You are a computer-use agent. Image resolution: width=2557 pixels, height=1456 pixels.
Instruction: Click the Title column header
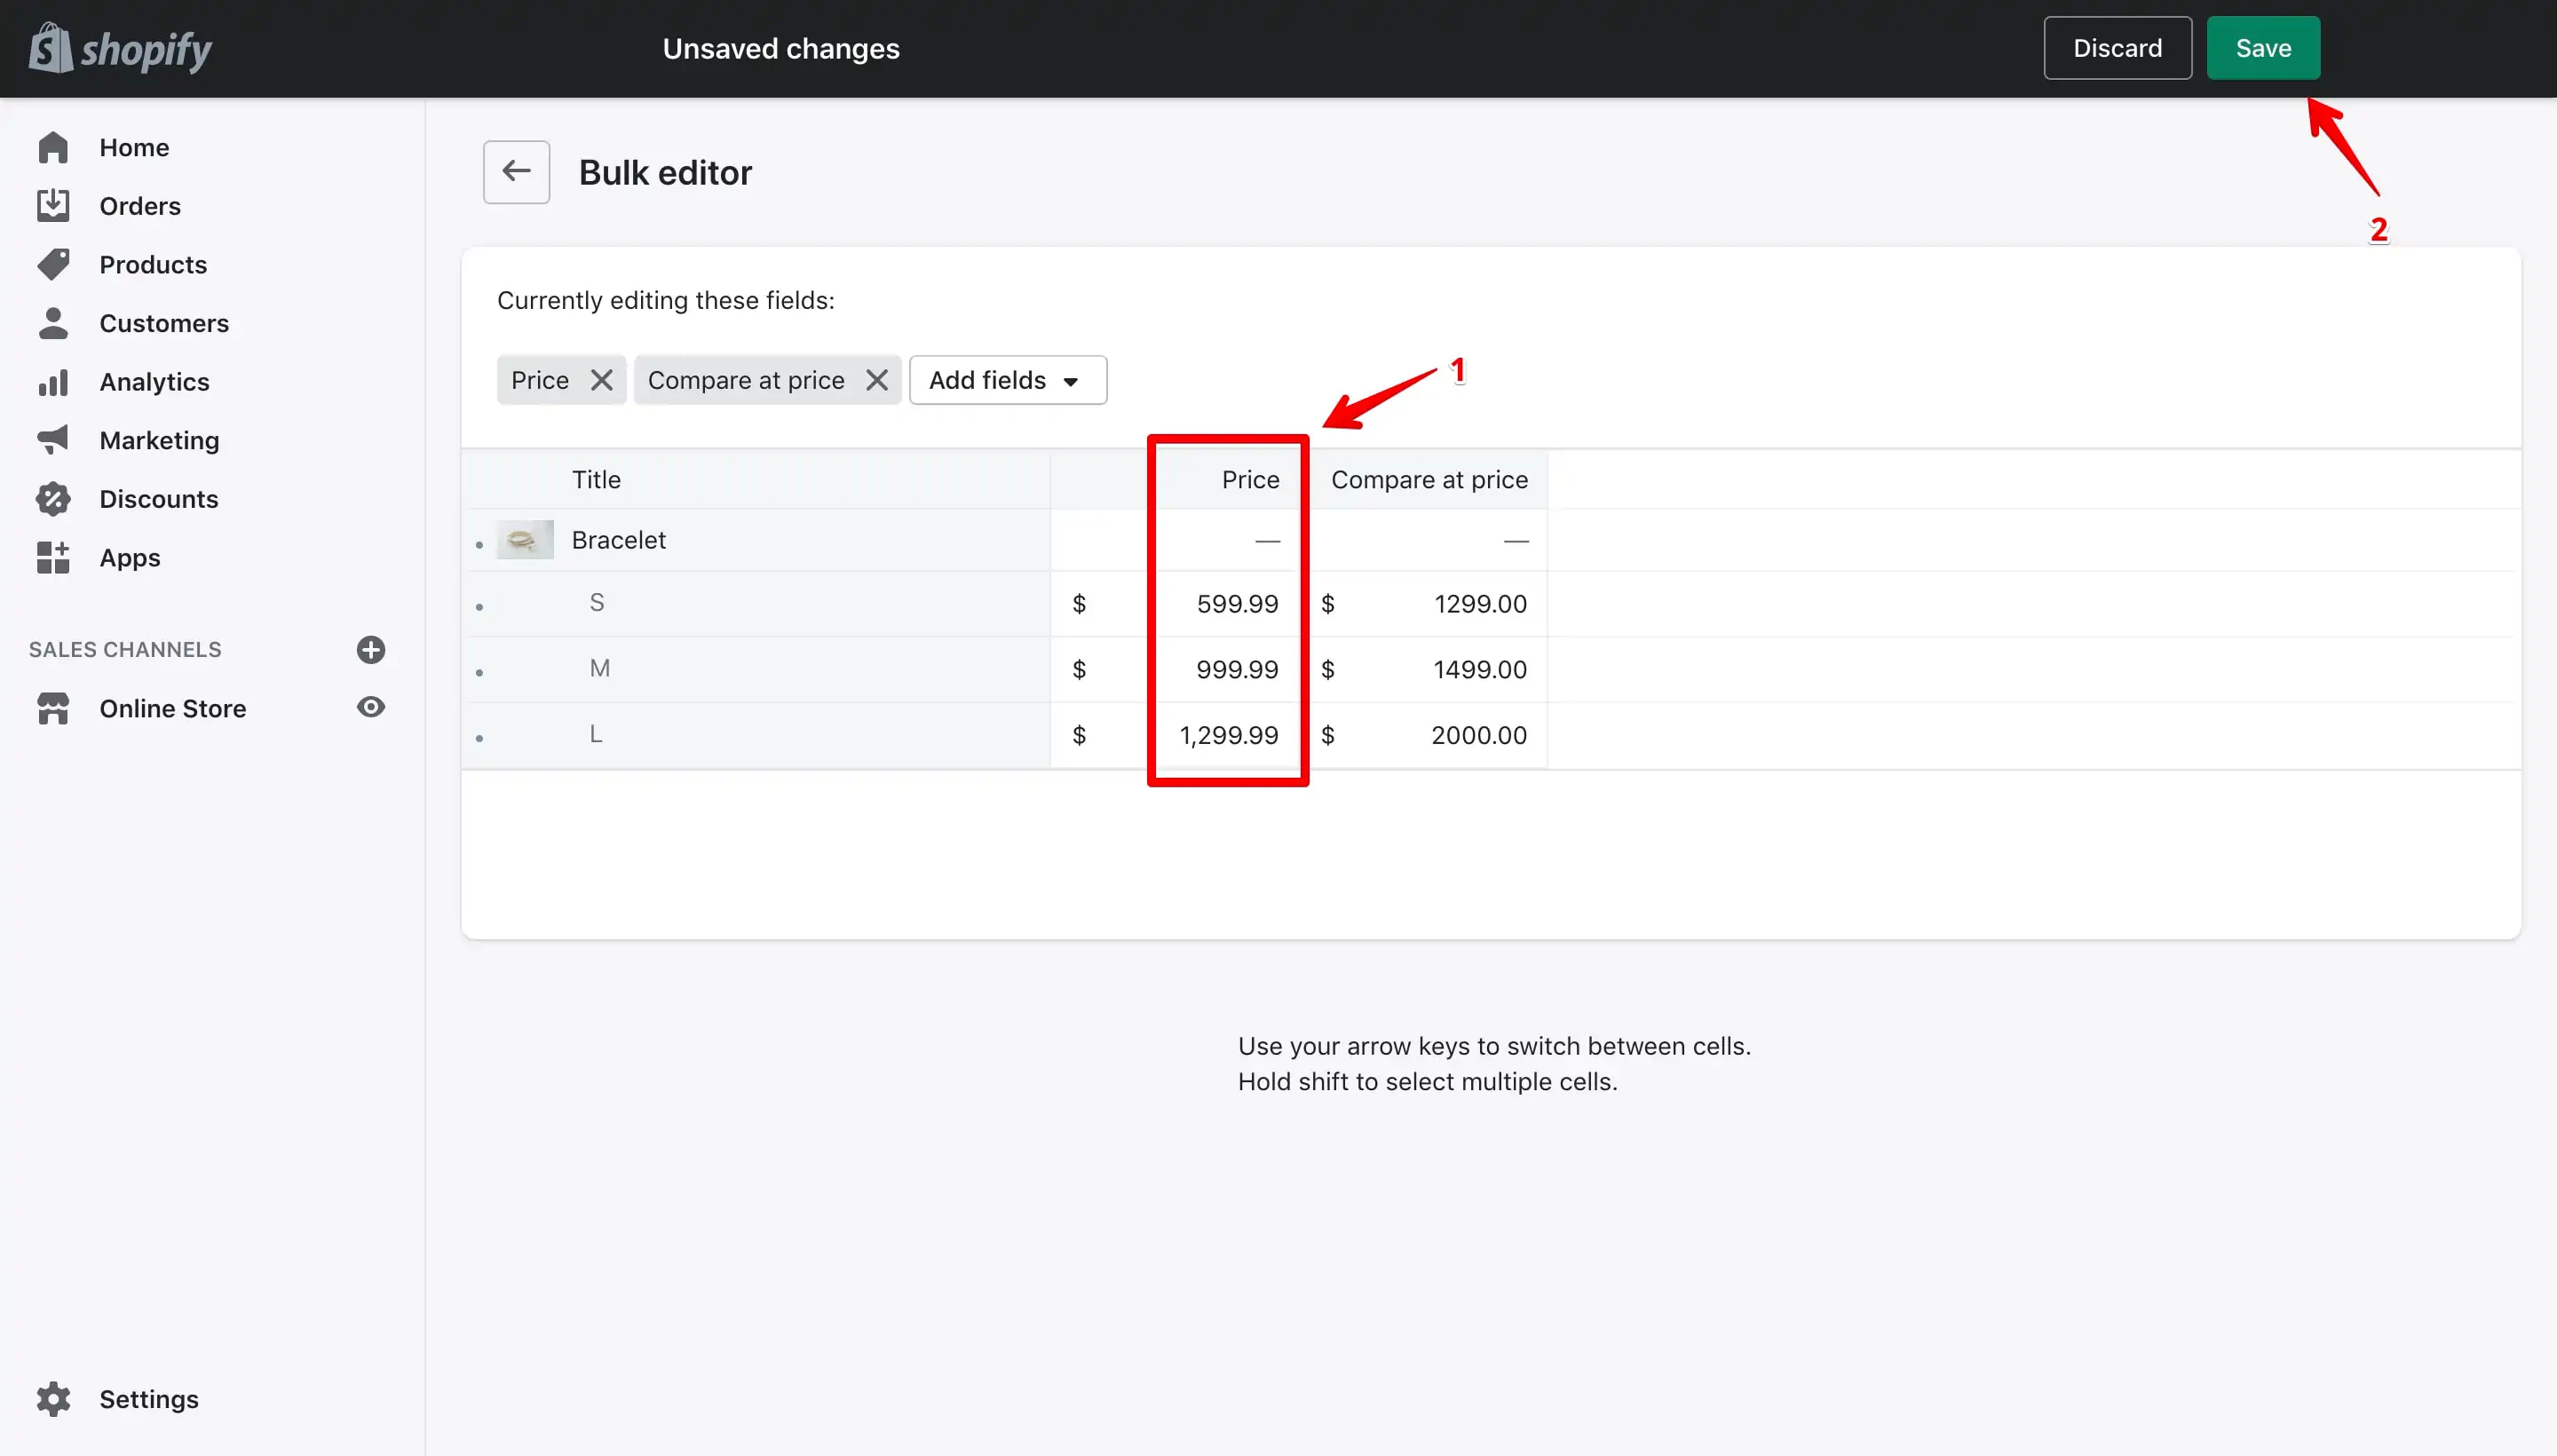(596, 480)
